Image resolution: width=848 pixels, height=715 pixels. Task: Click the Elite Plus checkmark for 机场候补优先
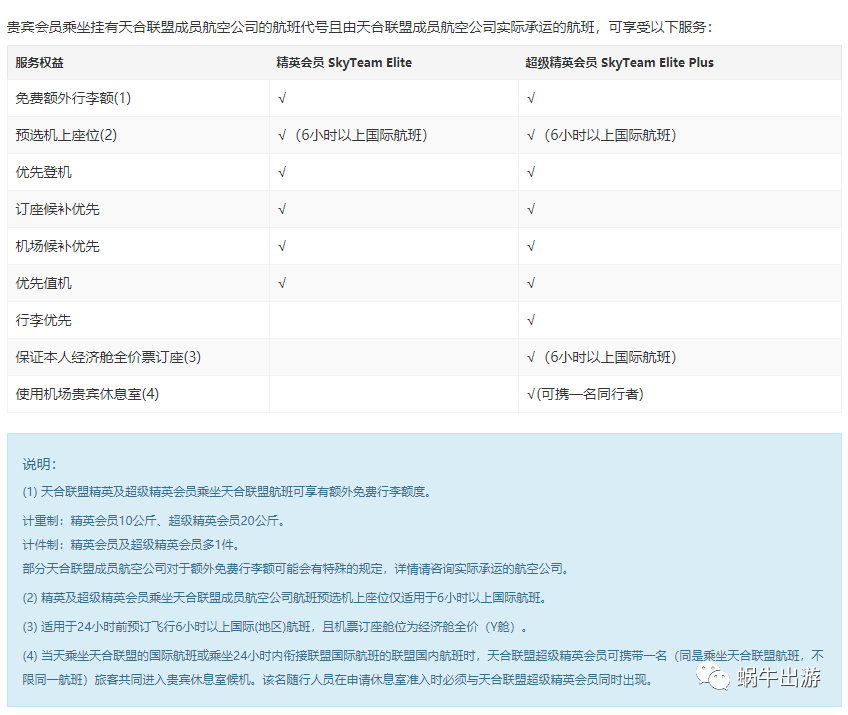click(531, 246)
